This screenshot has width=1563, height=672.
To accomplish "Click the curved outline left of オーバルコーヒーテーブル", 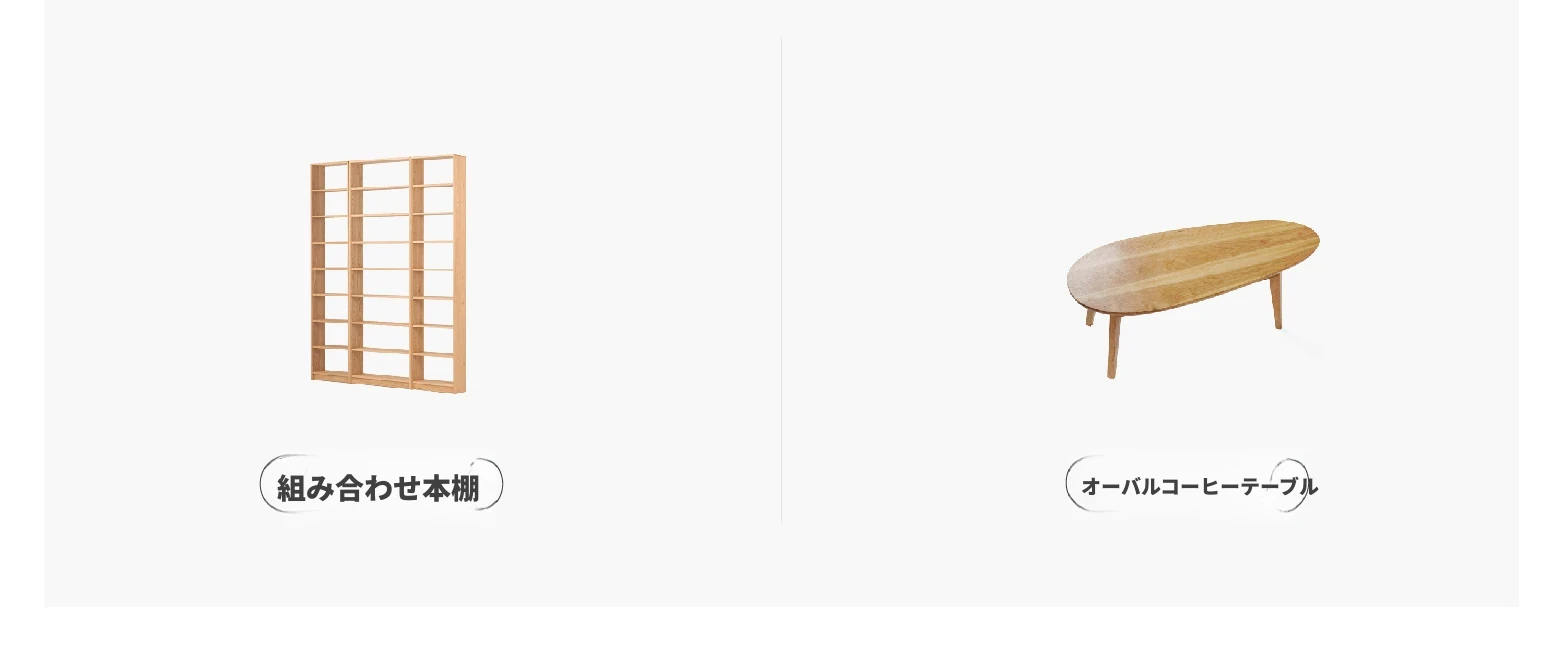I will coord(1073,485).
